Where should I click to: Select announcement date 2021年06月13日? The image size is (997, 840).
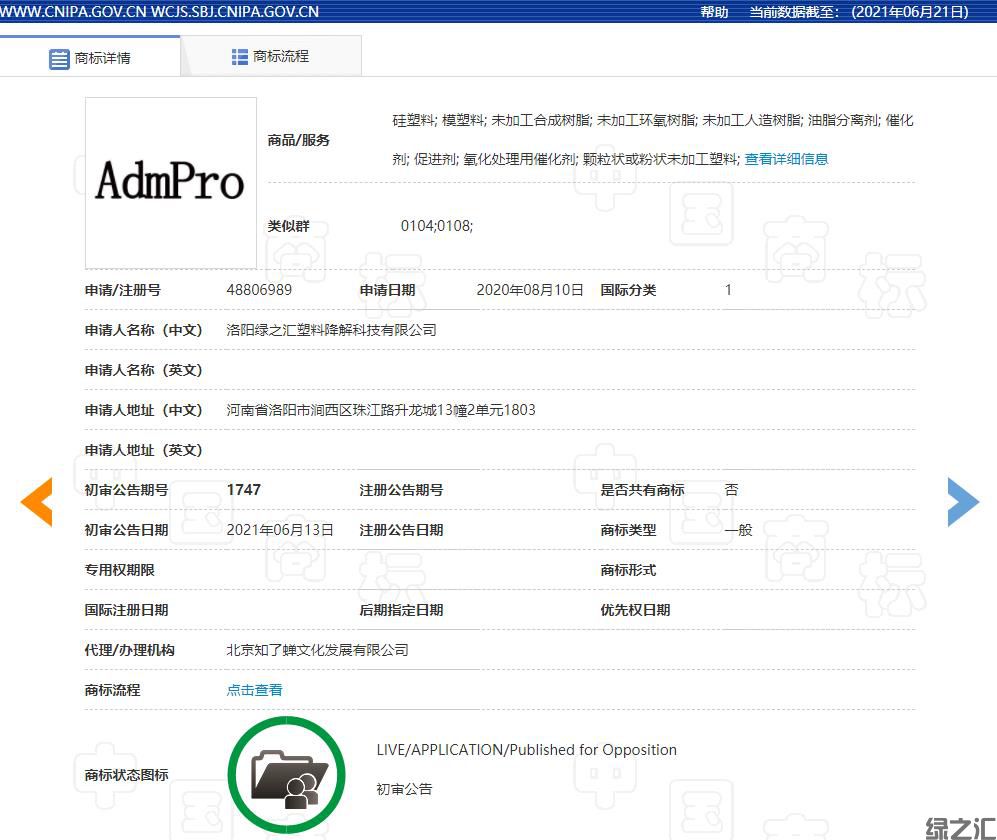[x=280, y=530]
